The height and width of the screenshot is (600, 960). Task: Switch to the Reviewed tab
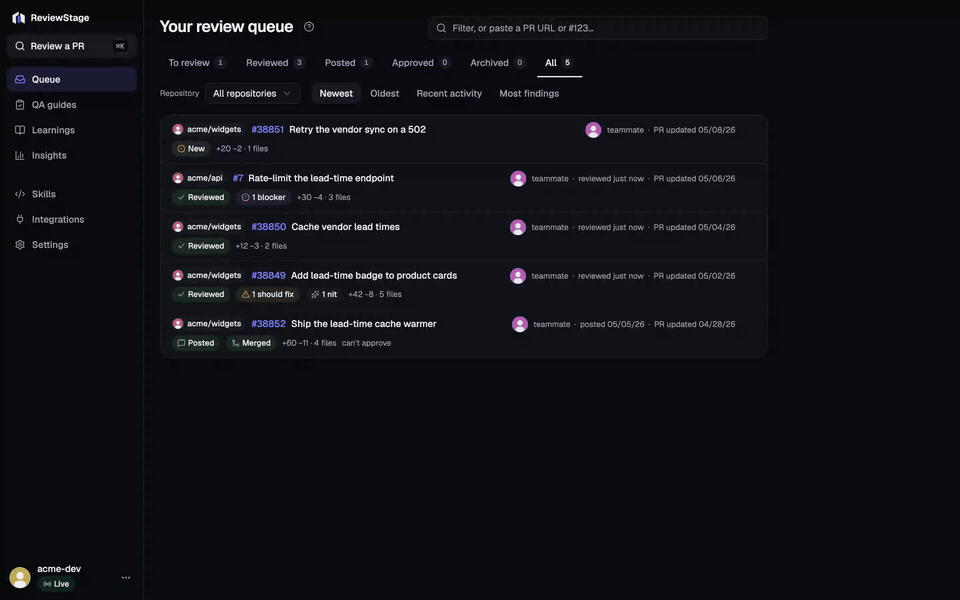click(x=275, y=62)
